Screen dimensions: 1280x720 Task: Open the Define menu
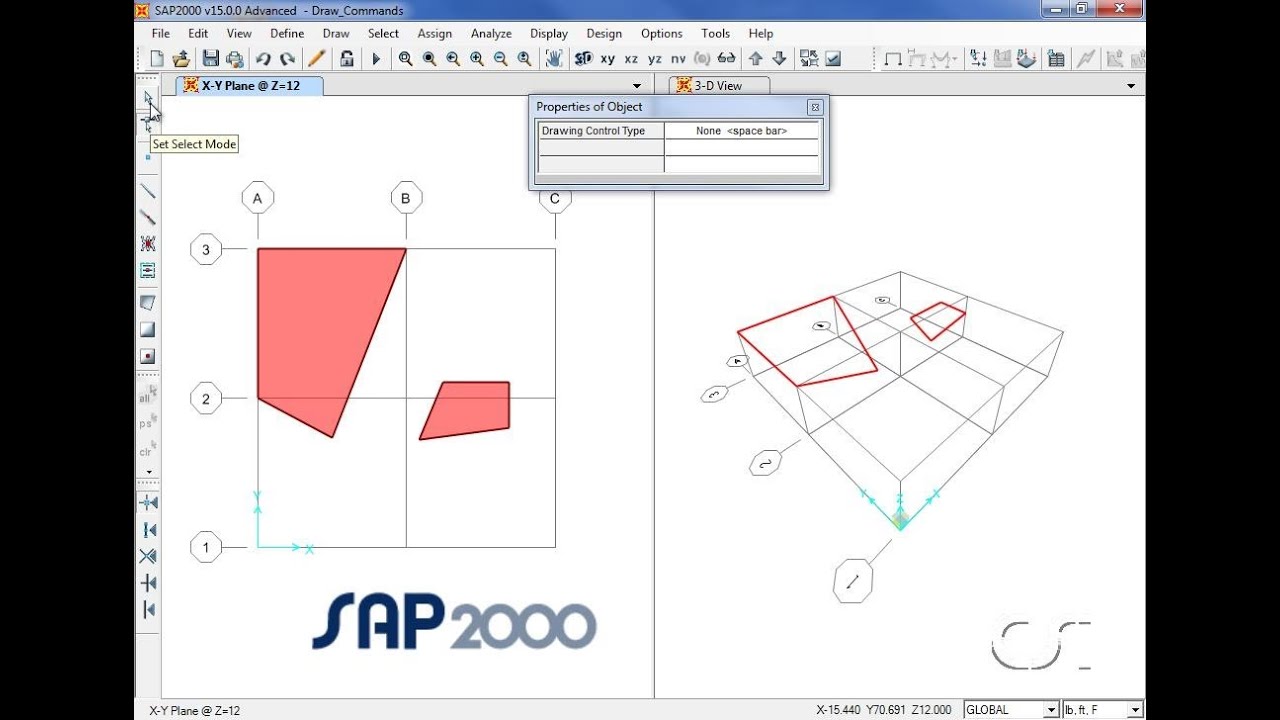287,33
